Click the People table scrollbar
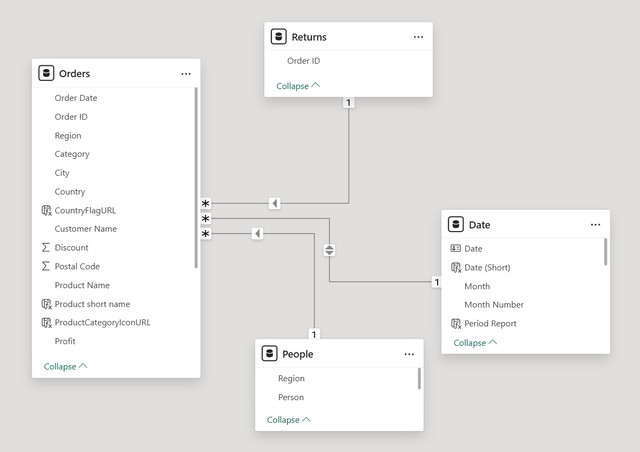This screenshot has width=640, height=452. tap(419, 379)
